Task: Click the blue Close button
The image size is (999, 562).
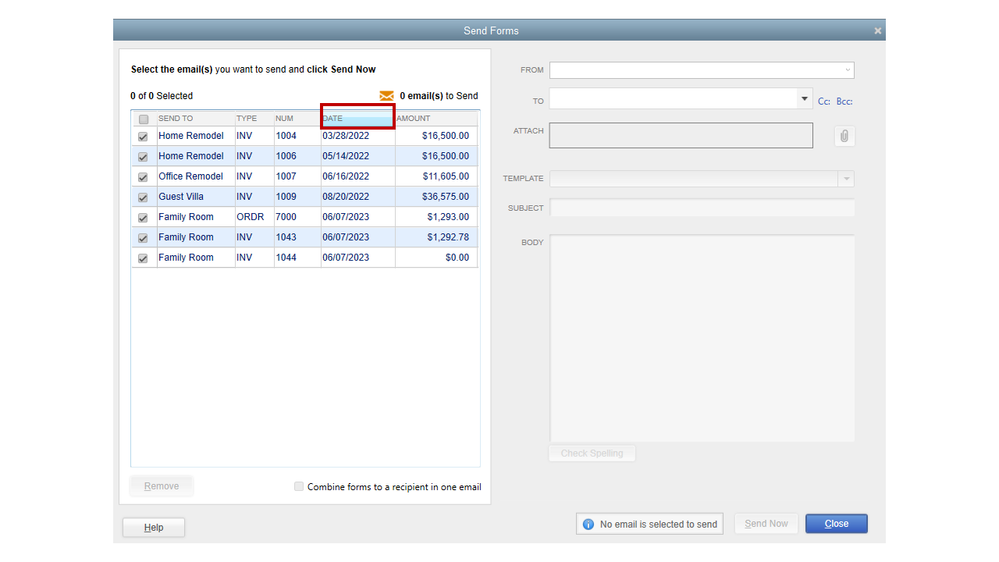Action: click(x=836, y=524)
